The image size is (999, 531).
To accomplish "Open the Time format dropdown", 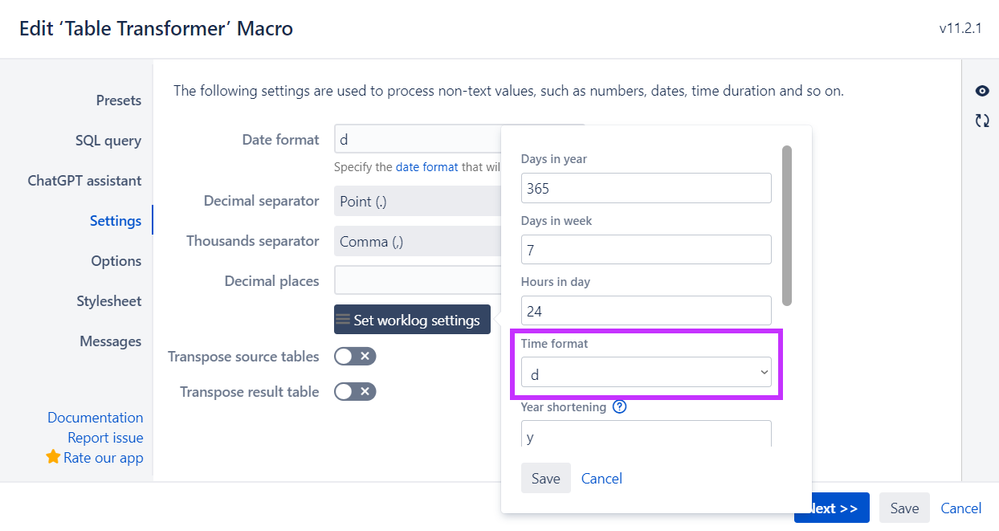I will (646, 374).
